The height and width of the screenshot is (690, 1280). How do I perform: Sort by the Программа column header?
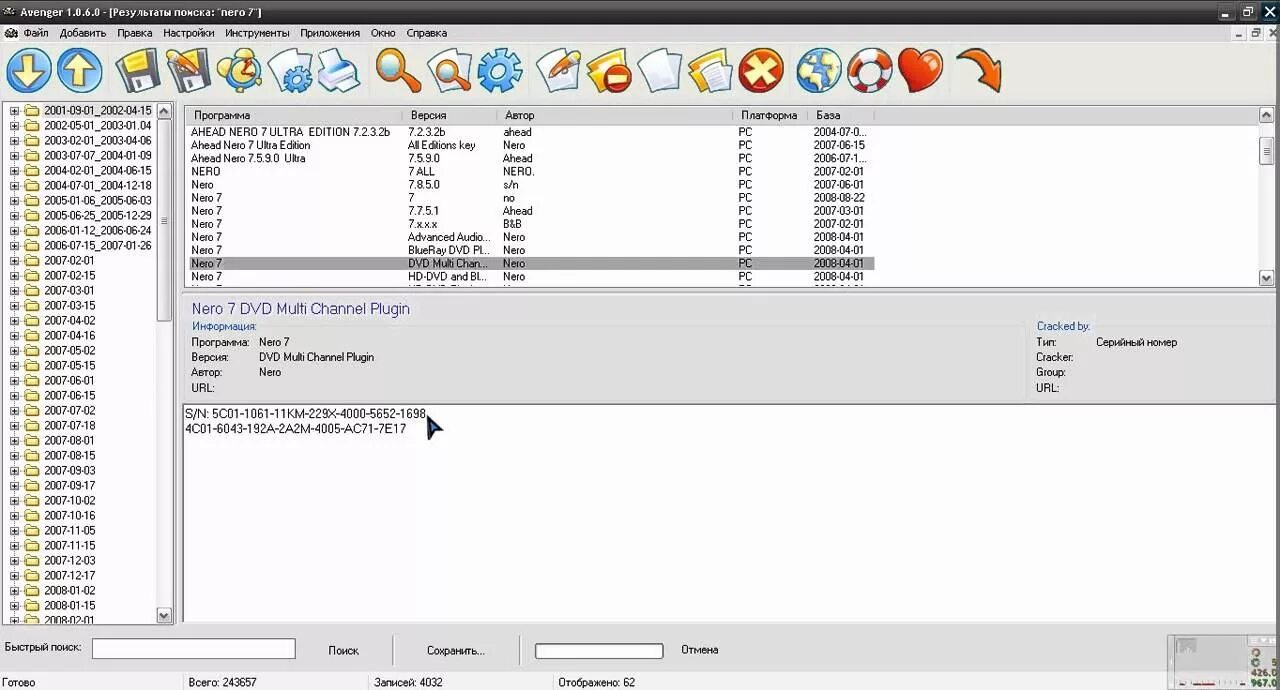click(294, 115)
